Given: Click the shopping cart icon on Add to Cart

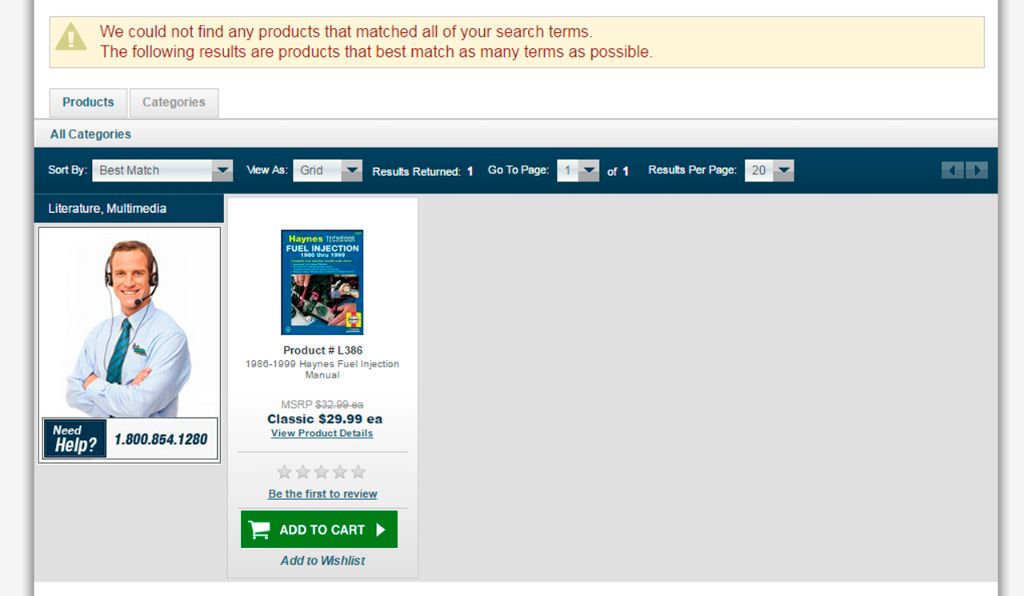Looking at the screenshot, I should 259,529.
